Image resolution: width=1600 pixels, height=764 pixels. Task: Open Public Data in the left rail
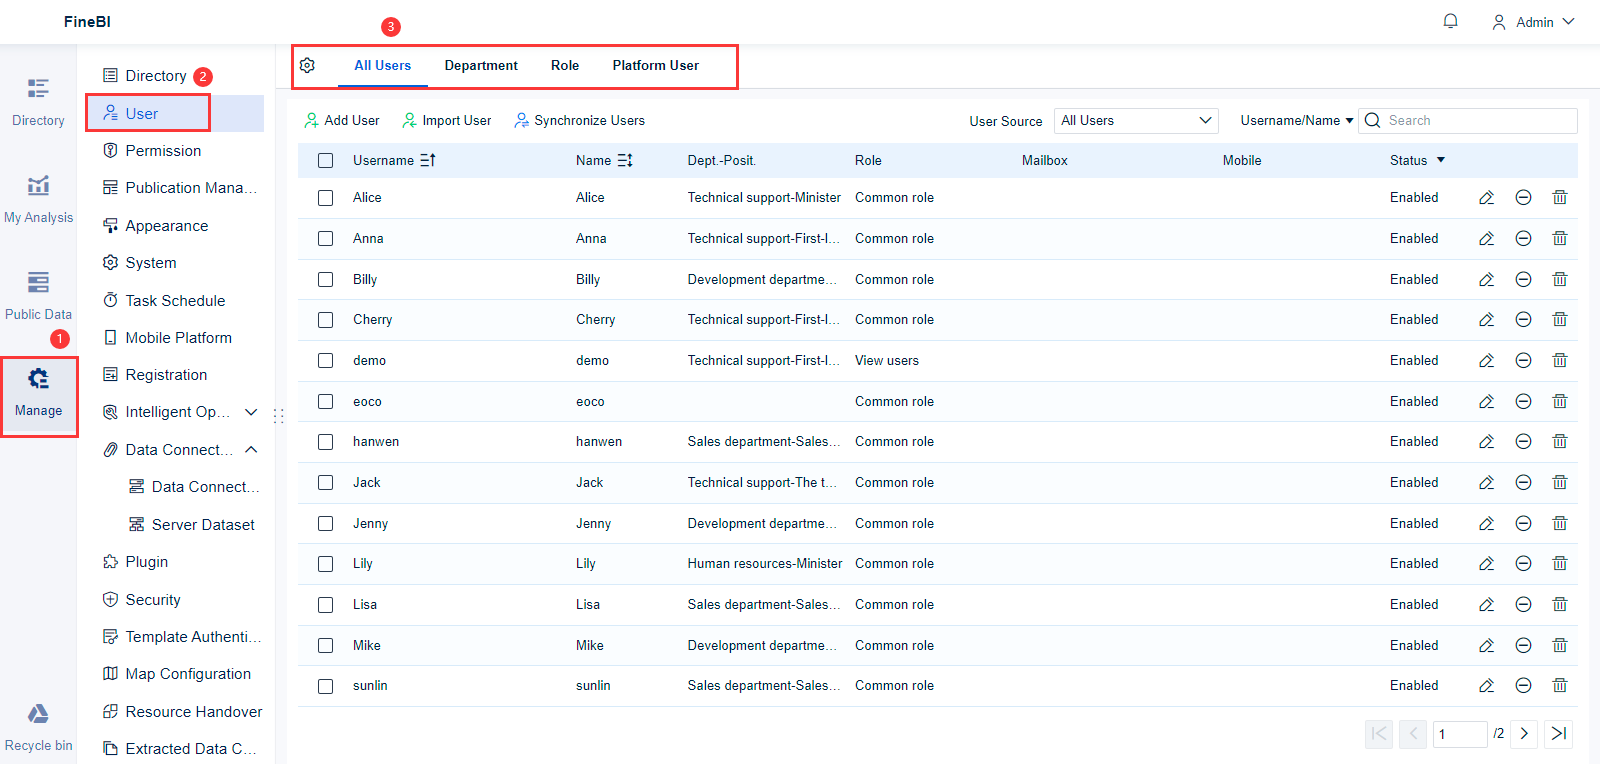tap(38, 296)
